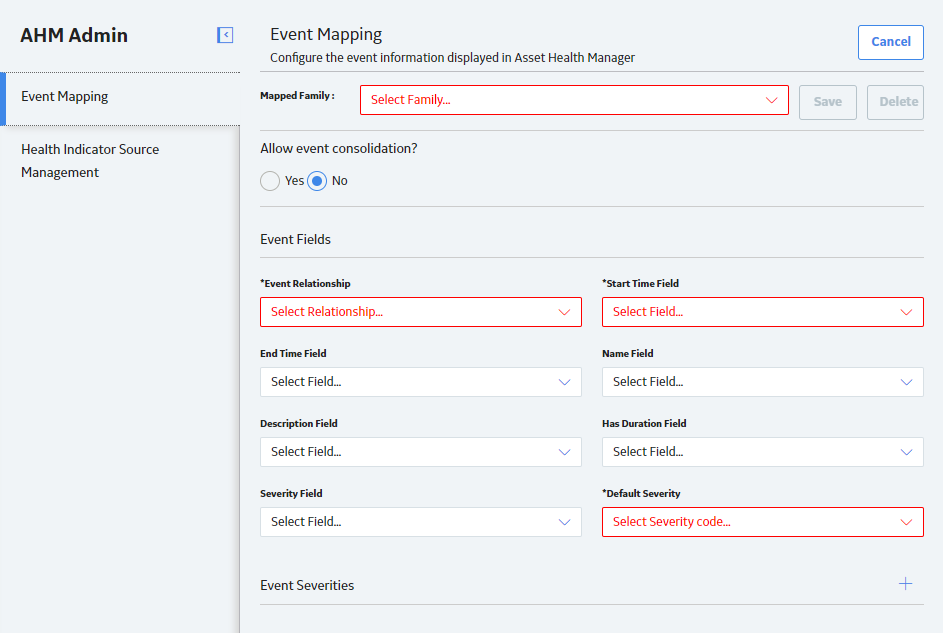This screenshot has height=633, width=943.
Task: Open the Start Time Field dropdown
Action: (x=763, y=312)
